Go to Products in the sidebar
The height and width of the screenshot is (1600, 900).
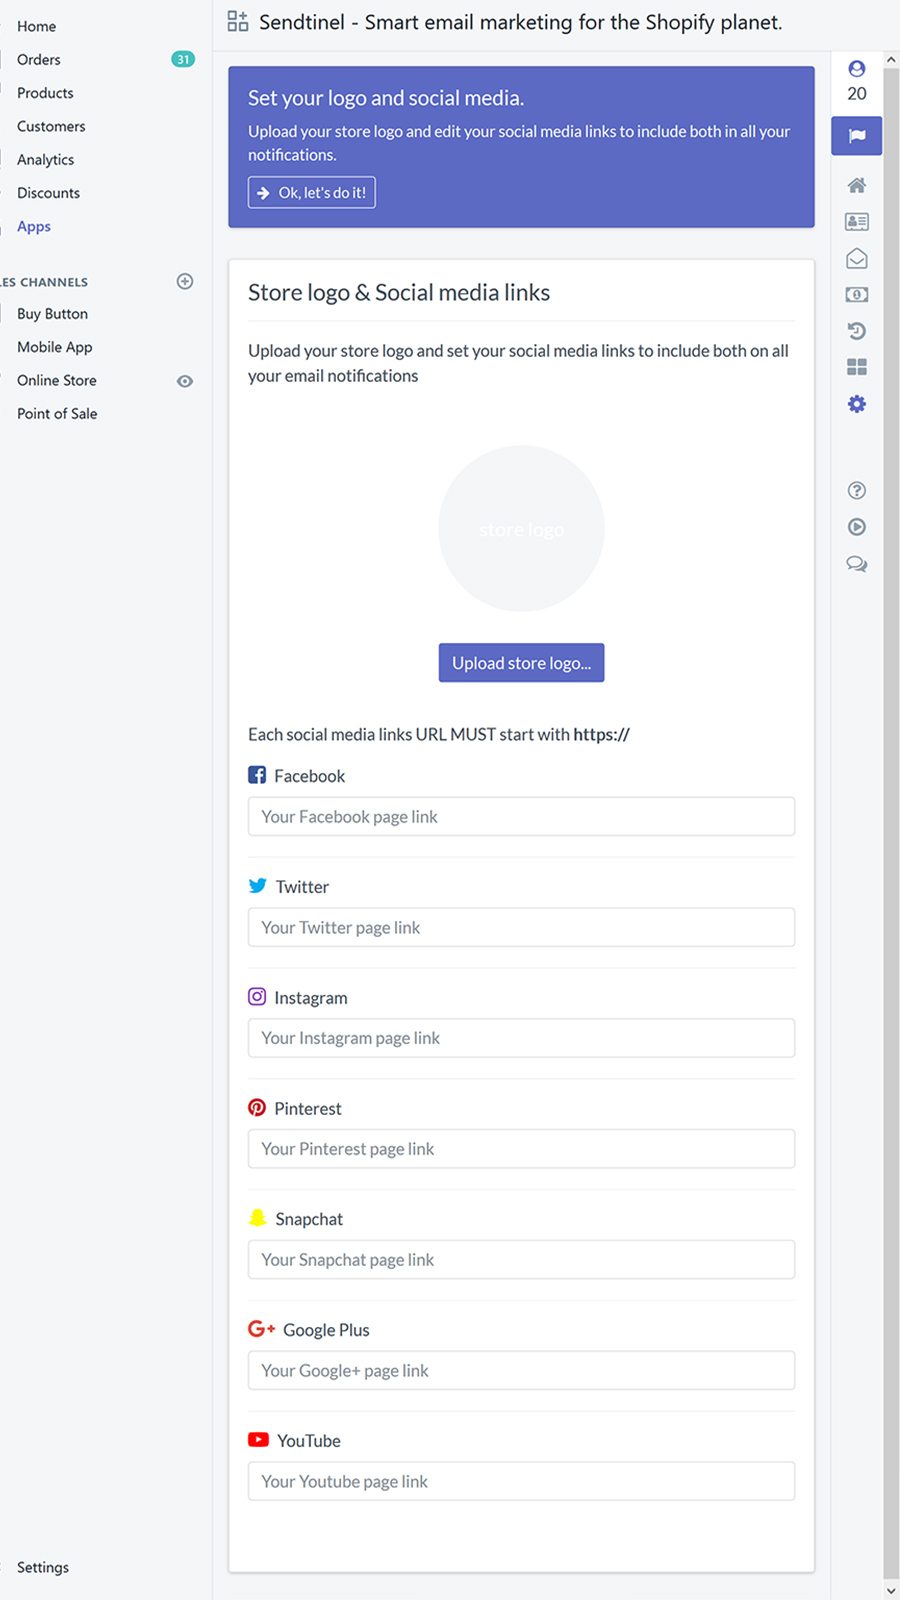45,93
